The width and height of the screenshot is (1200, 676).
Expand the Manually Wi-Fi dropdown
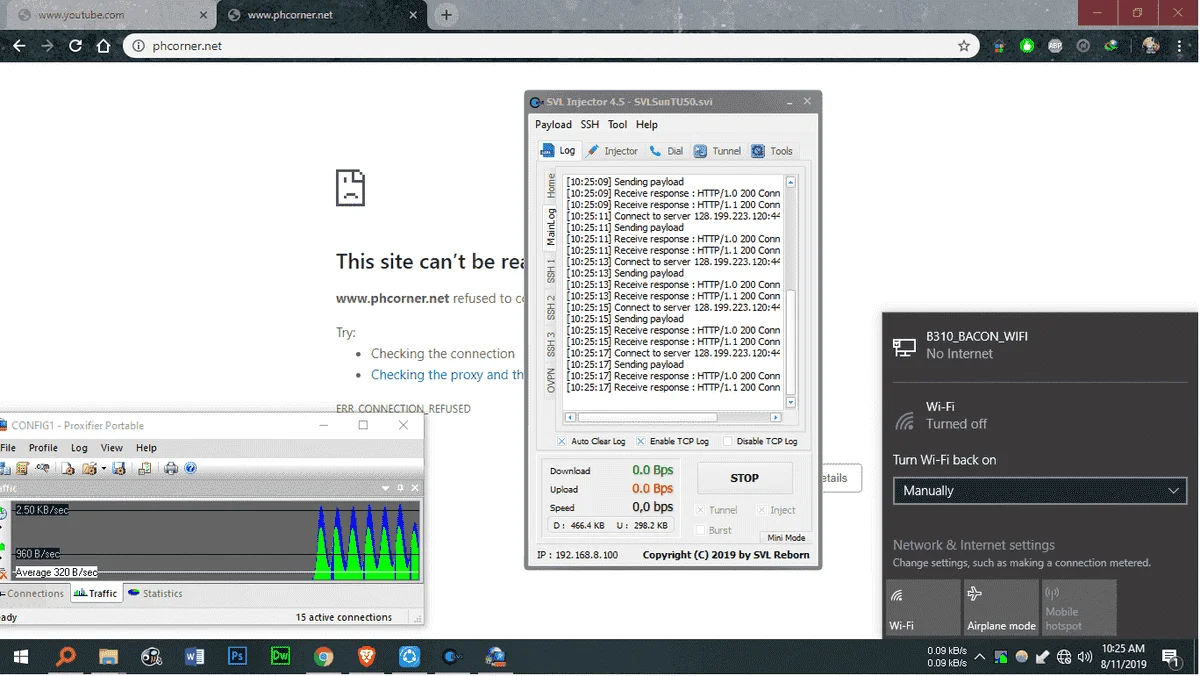coord(1039,491)
